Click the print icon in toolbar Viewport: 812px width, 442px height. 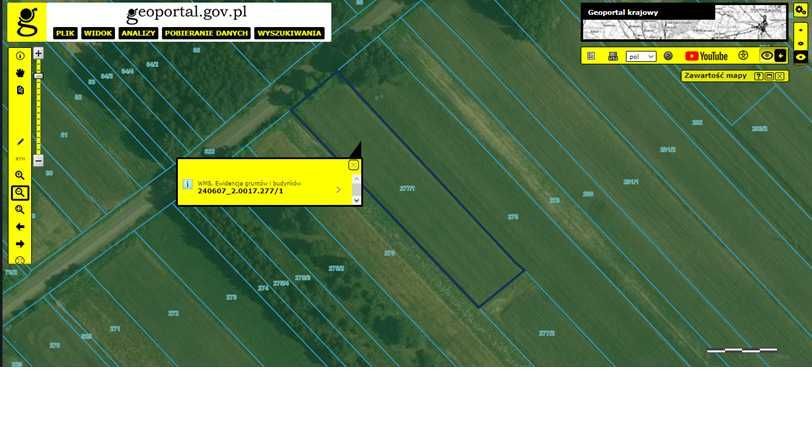coord(613,56)
